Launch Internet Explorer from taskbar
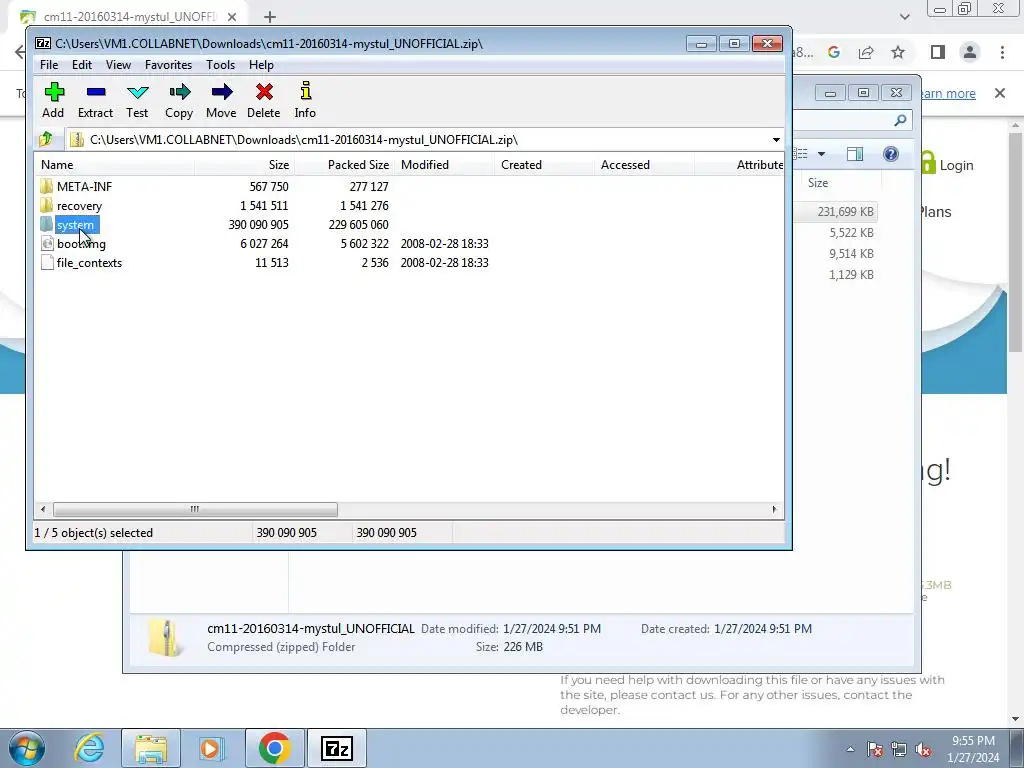The image size is (1024, 768). click(89, 748)
